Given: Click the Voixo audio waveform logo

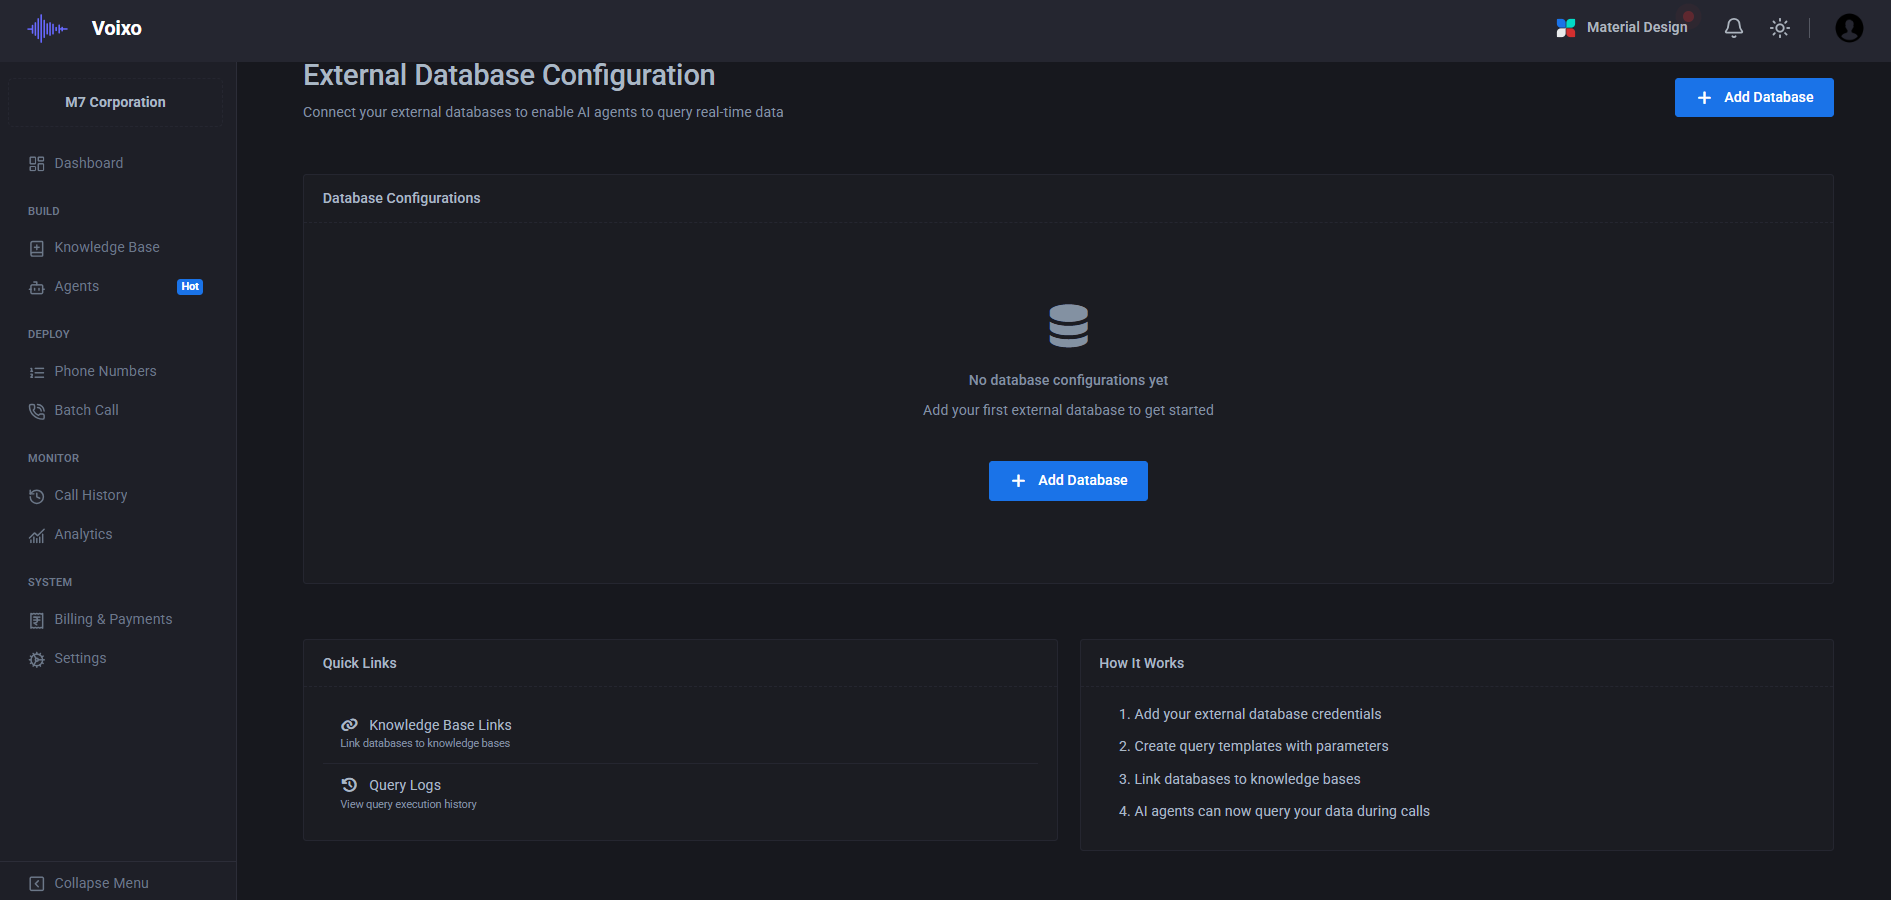Looking at the screenshot, I should 46,28.
